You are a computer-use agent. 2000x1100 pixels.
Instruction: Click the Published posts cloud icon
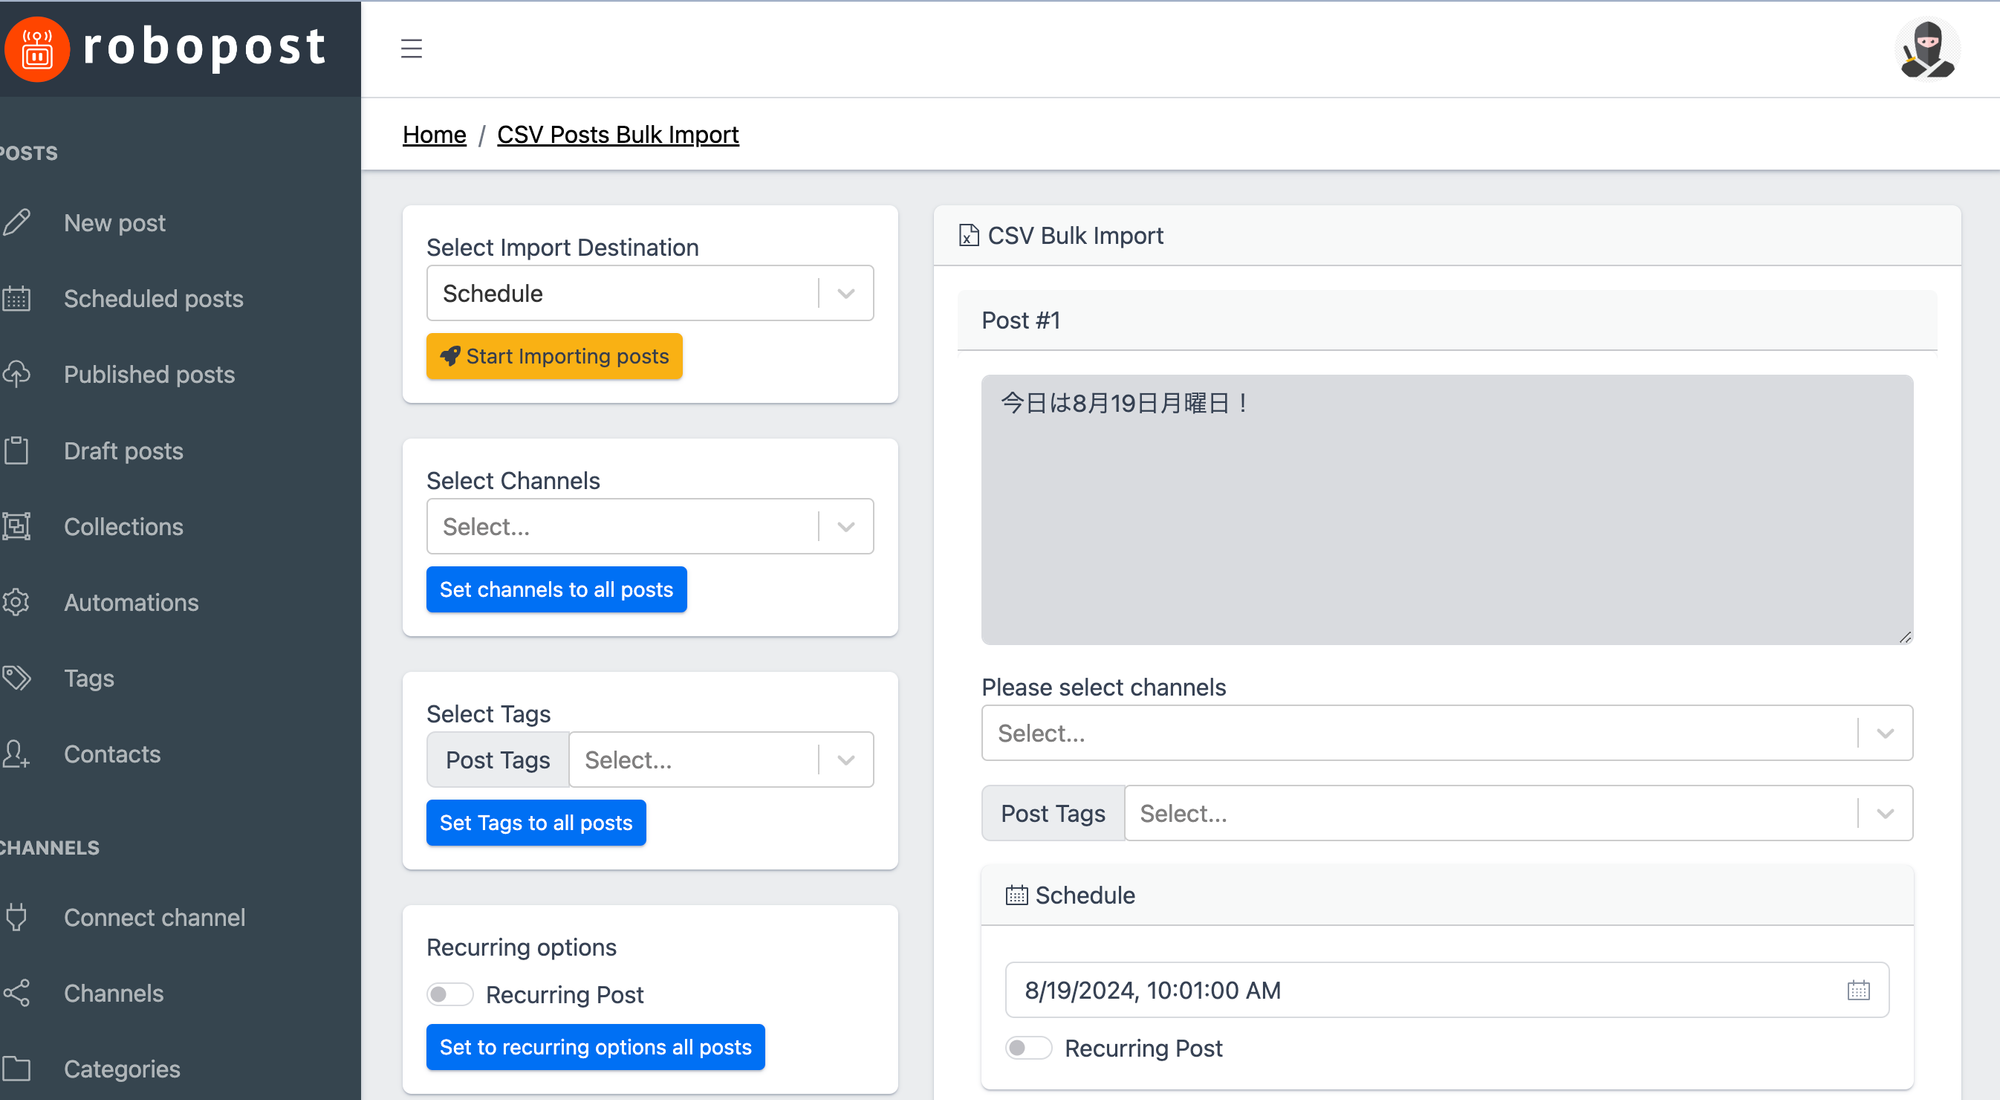pos(17,374)
